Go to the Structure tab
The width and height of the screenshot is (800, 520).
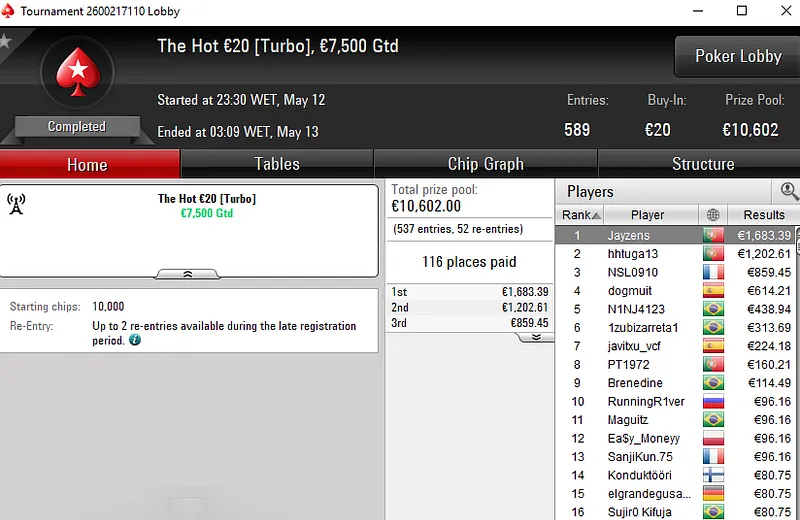click(702, 164)
